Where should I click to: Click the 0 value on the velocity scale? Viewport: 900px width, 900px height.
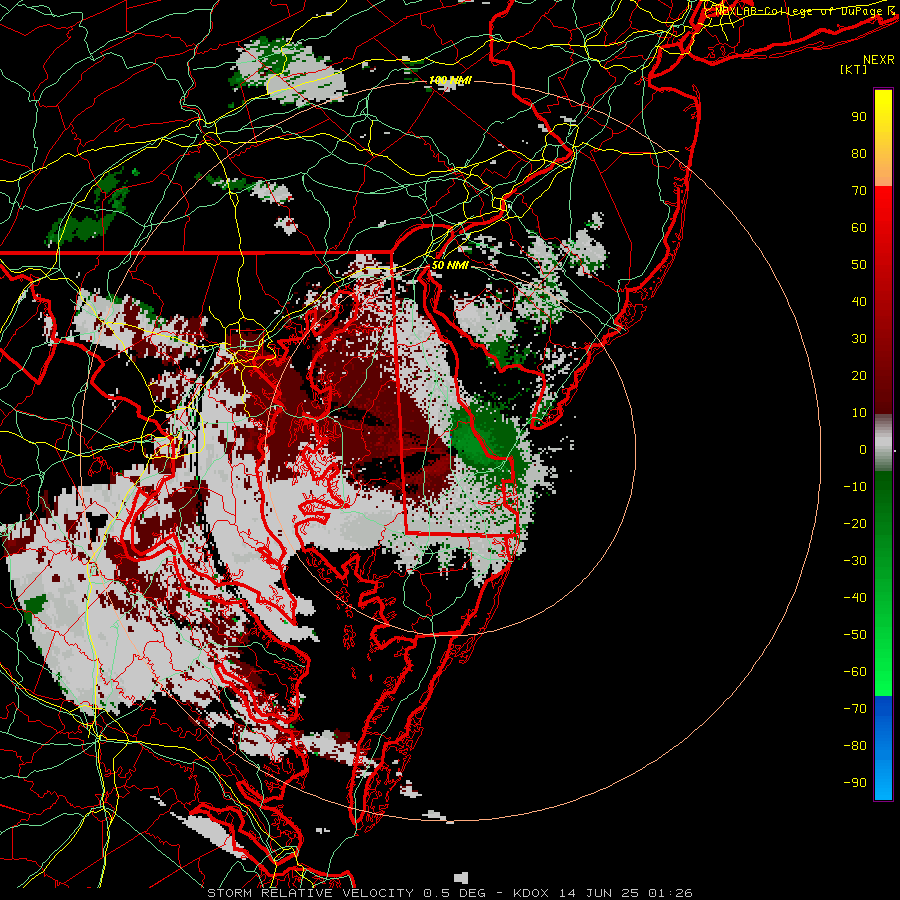(x=863, y=449)
